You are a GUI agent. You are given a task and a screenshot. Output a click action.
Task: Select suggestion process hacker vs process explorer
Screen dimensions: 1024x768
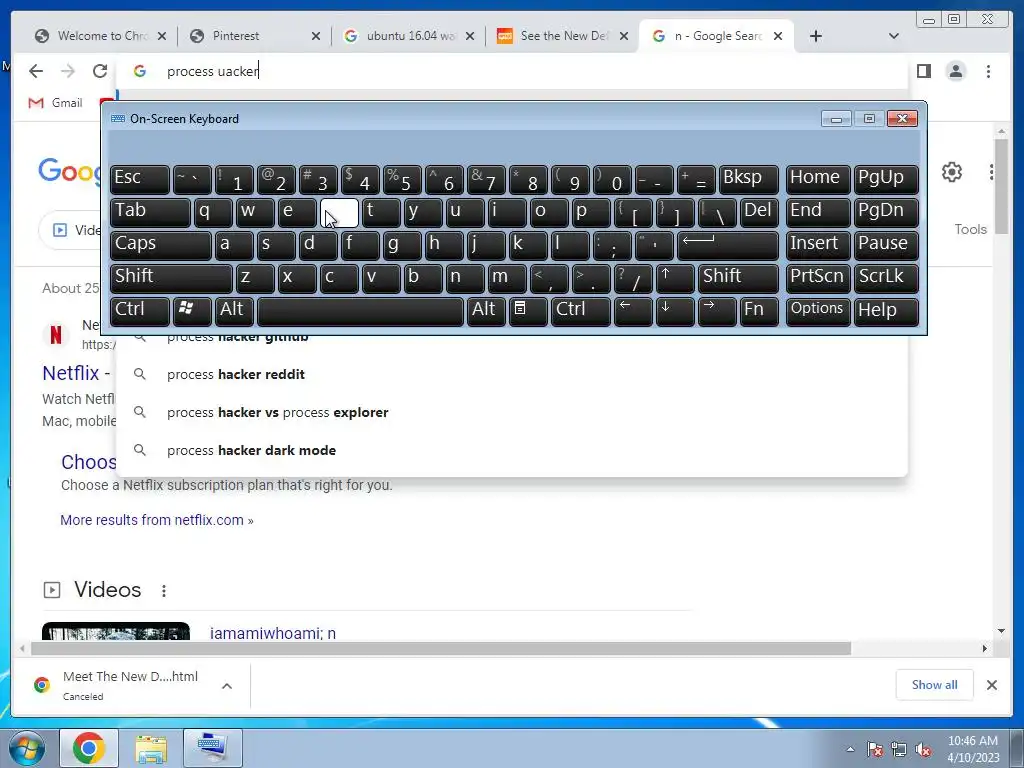point(512,412)
